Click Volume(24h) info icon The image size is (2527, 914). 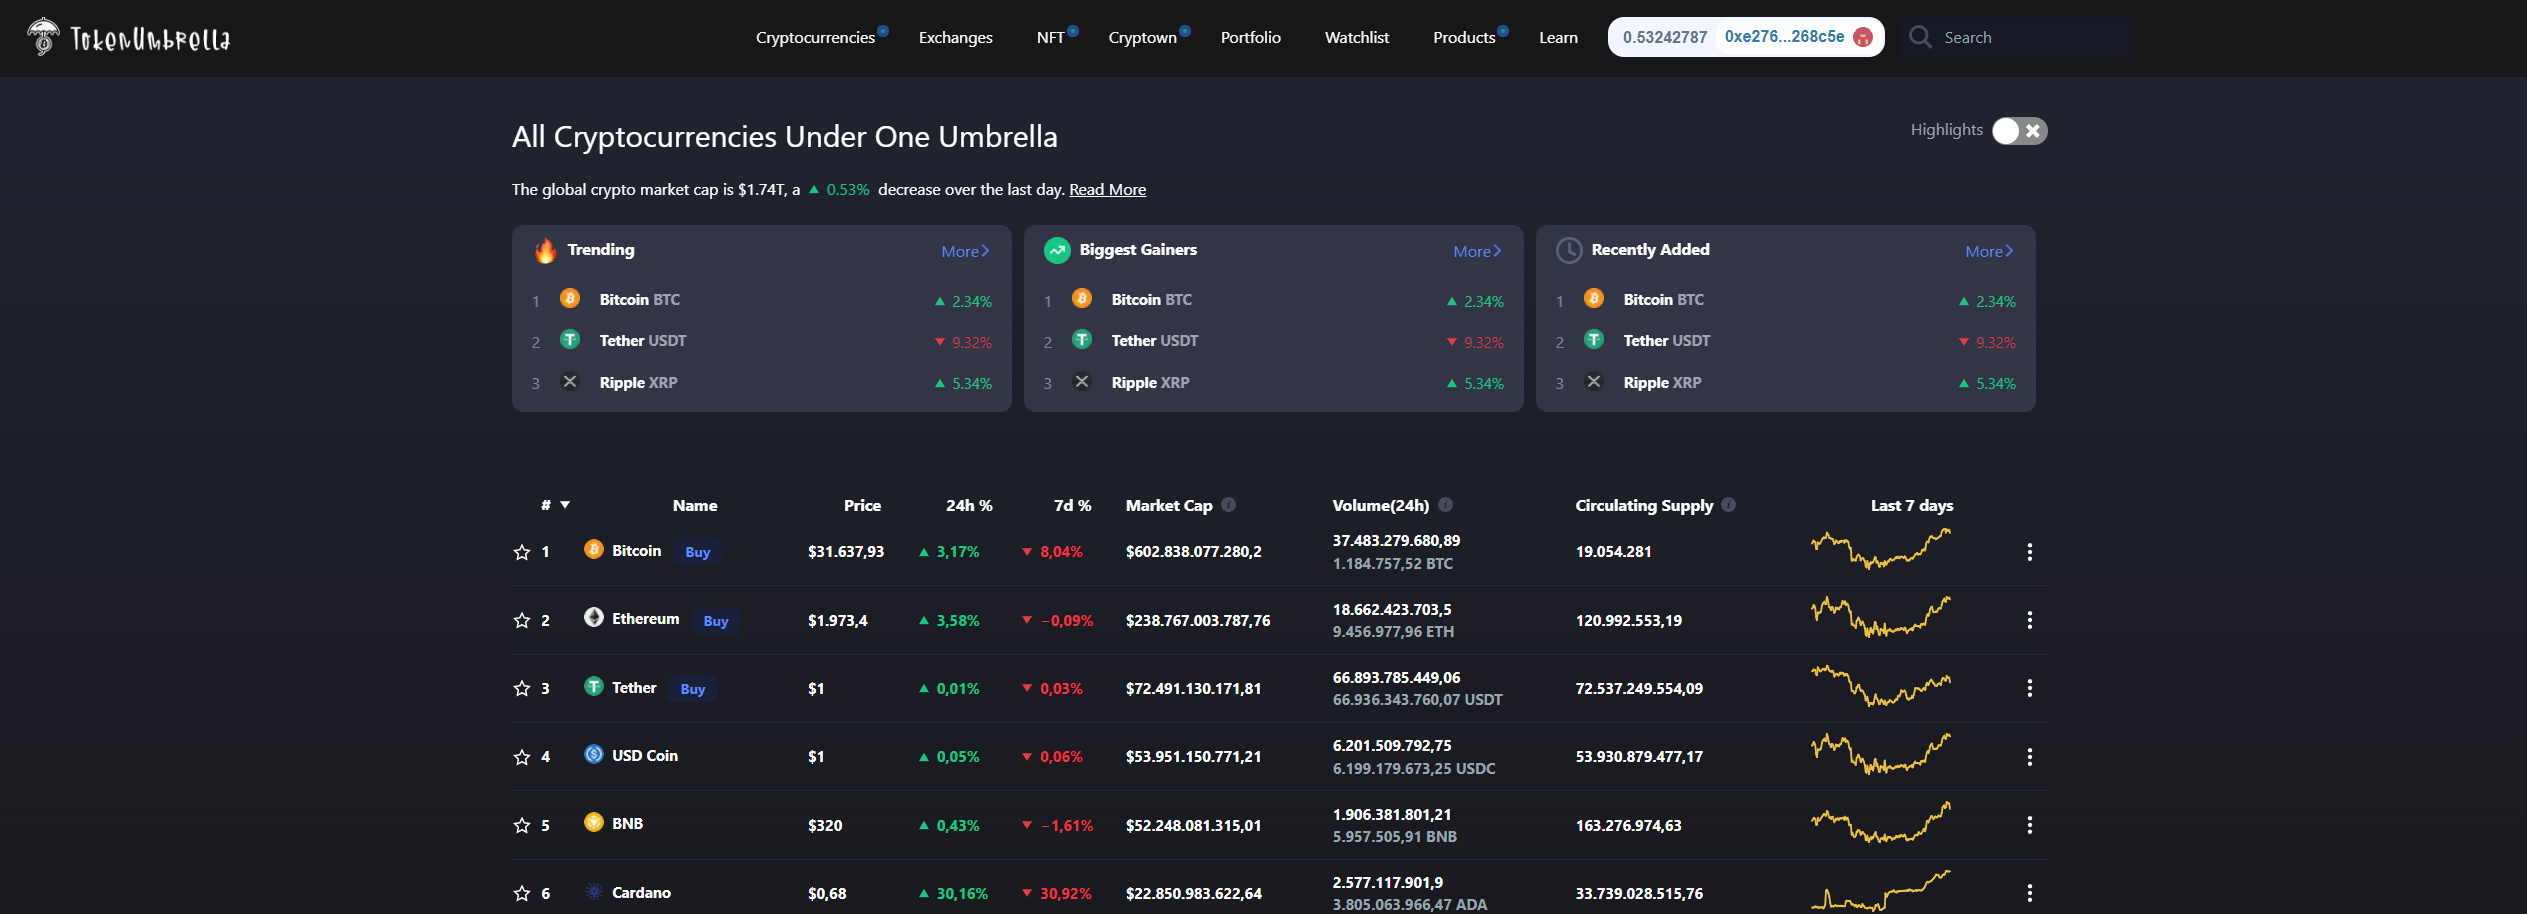(x=1445, y=505)
